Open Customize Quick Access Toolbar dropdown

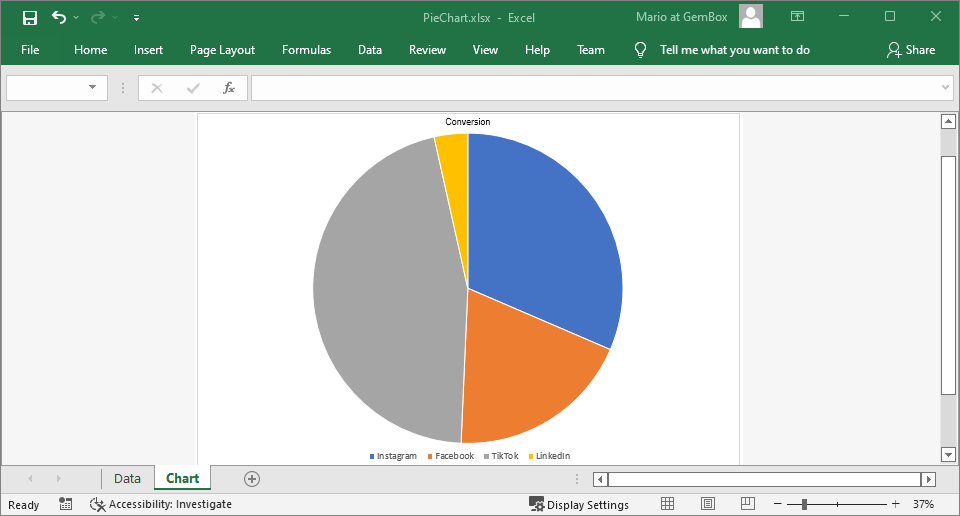tap(136, 18)
